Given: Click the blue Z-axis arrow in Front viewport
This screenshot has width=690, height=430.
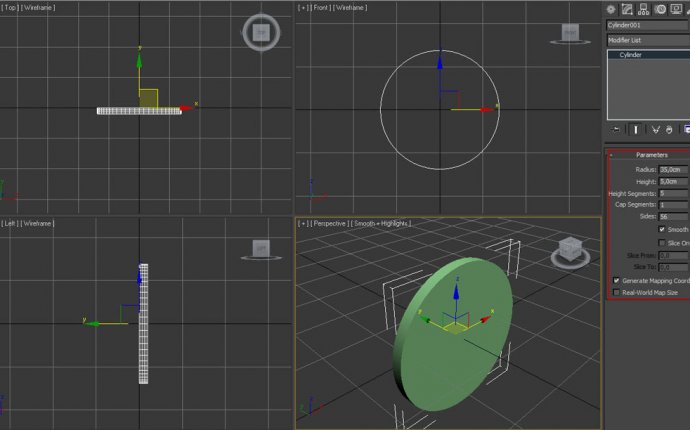Looking at the screenshot, I should (x=440, y=63).
